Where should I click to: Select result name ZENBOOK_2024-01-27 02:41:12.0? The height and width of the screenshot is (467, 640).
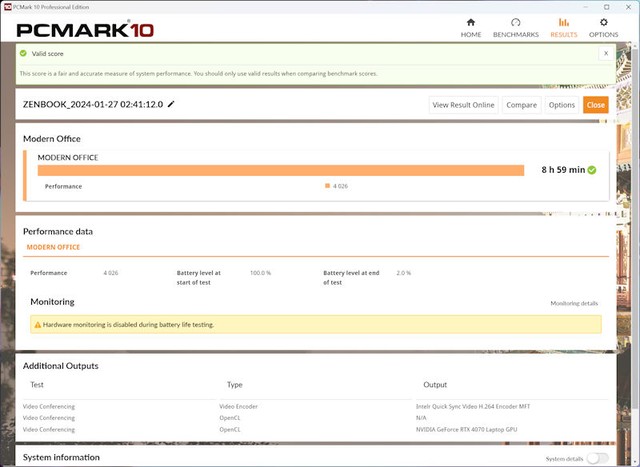(93, 104)
